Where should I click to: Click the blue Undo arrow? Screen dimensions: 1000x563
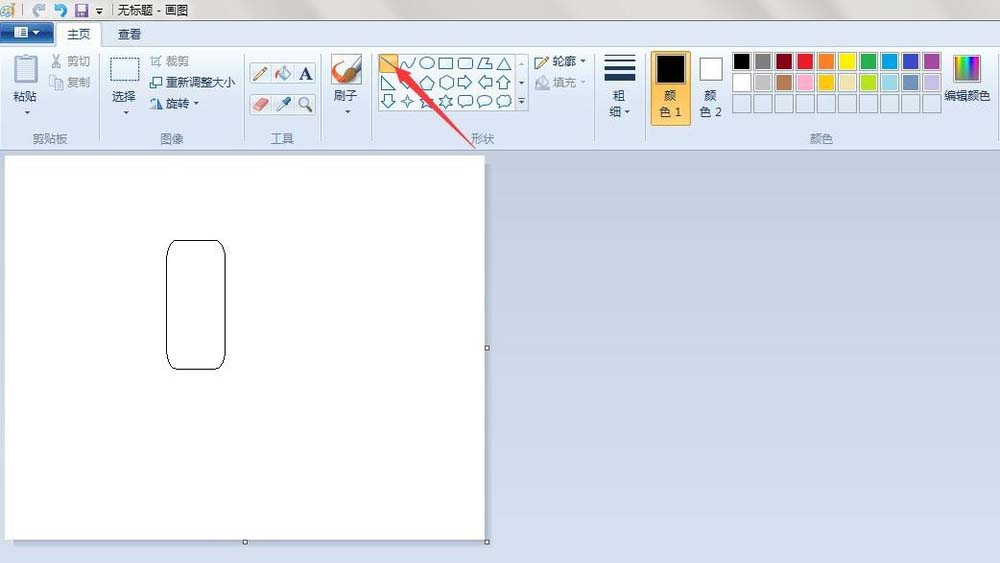60,10
